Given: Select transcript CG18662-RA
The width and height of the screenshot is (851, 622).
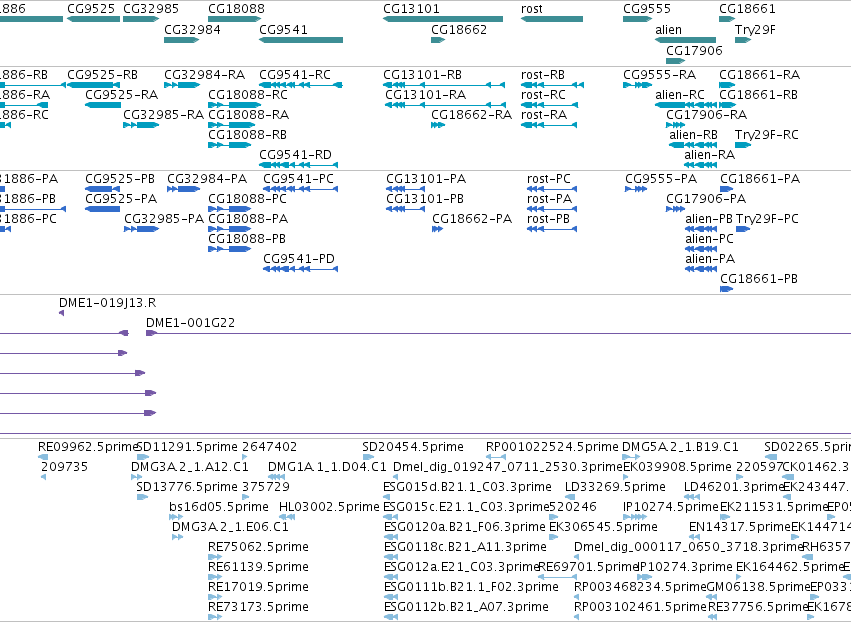Looking at the screenshot, I should point(472,115).
